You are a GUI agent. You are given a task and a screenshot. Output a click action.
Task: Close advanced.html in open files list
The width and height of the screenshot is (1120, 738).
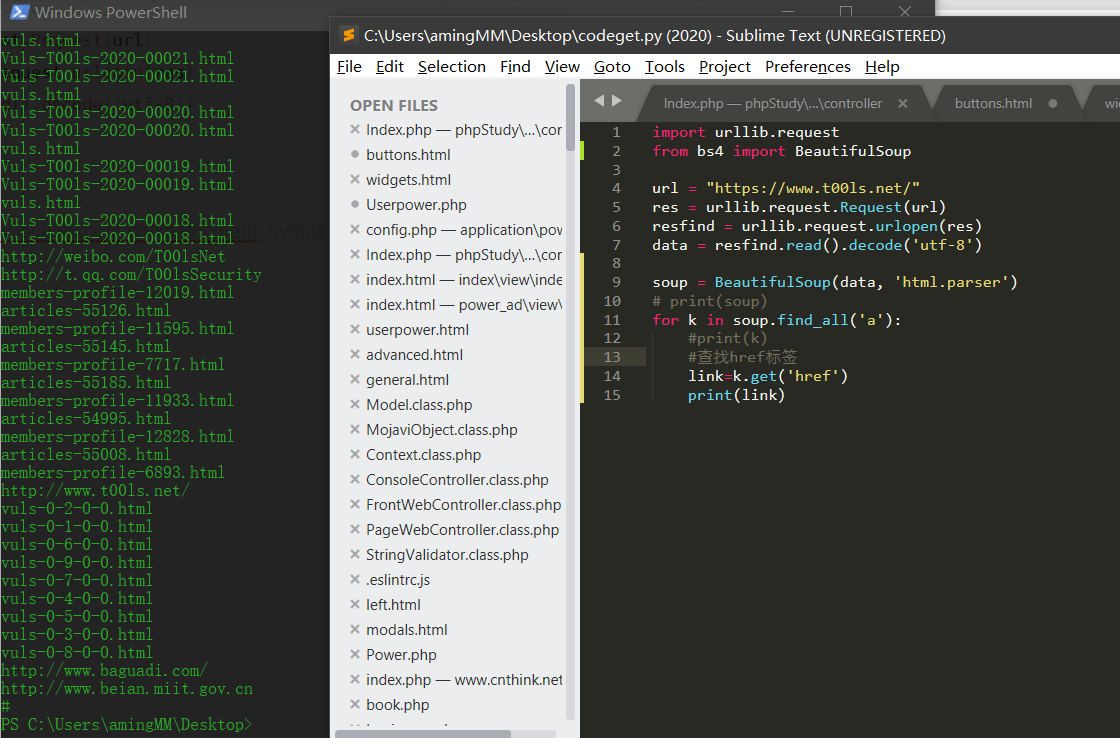355,354
